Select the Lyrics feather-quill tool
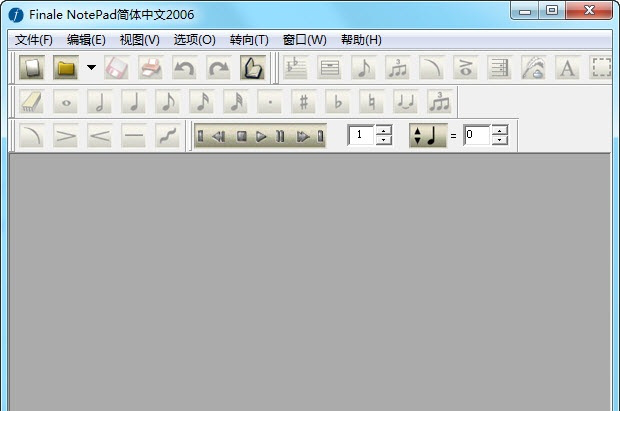This screenshot has height=427, width=620. 534,68
